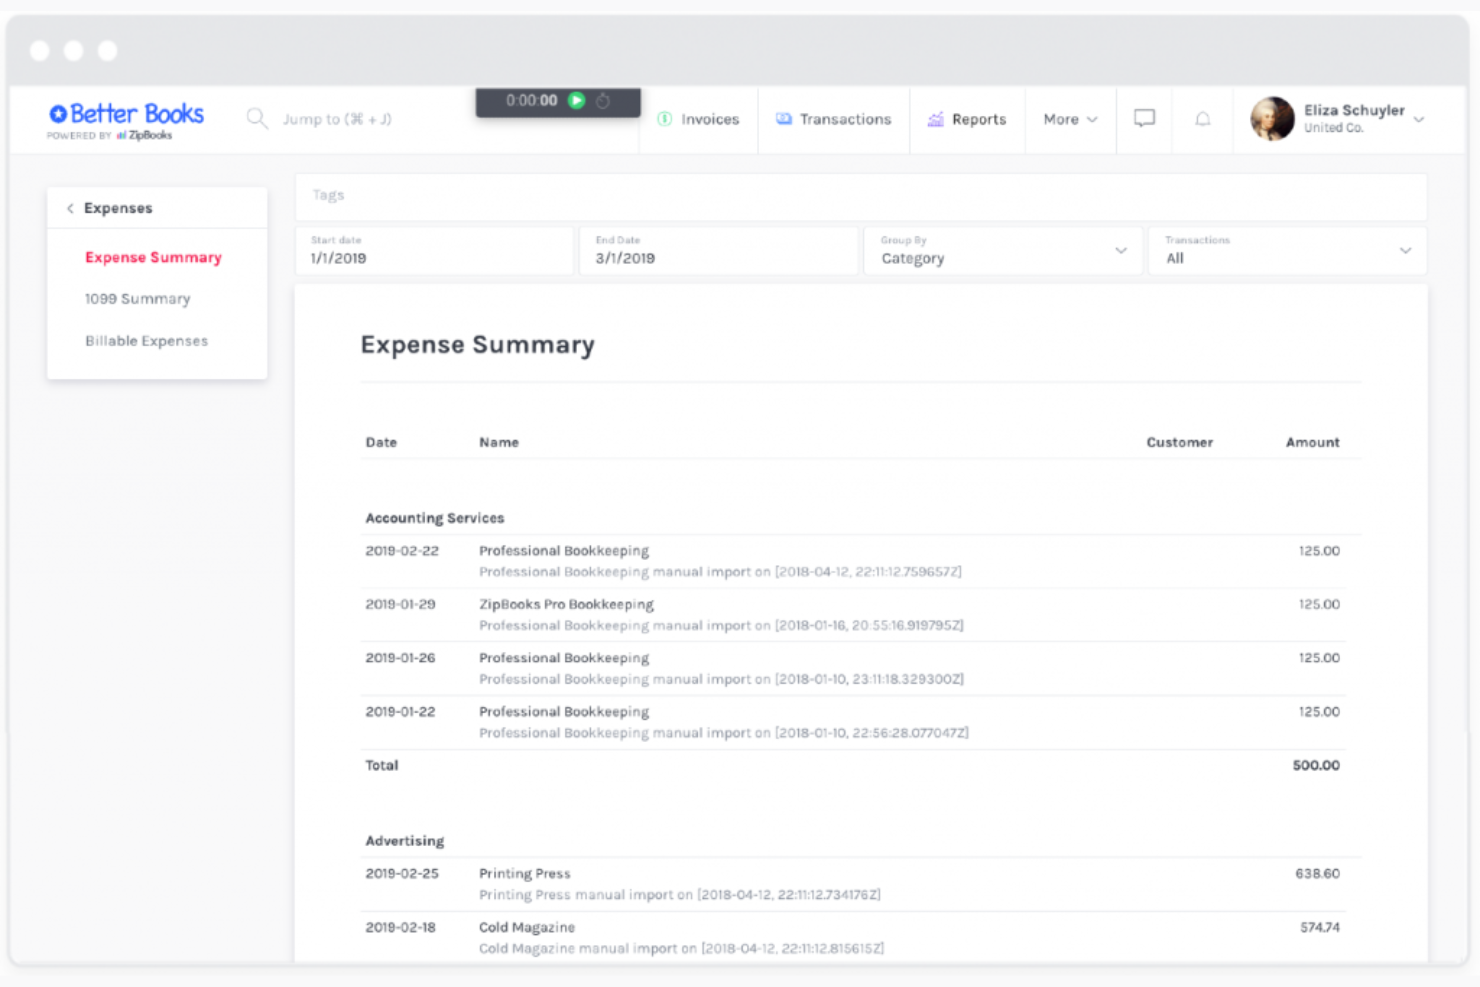Open the chat bubble icon
1480x987 pixels.
(1143, 119)
